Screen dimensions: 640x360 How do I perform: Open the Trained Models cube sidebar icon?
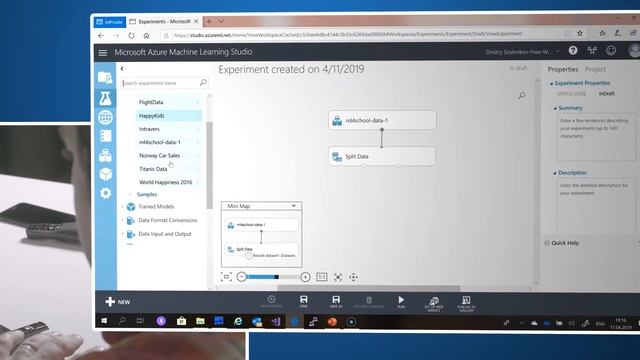[x=106, y=174]
